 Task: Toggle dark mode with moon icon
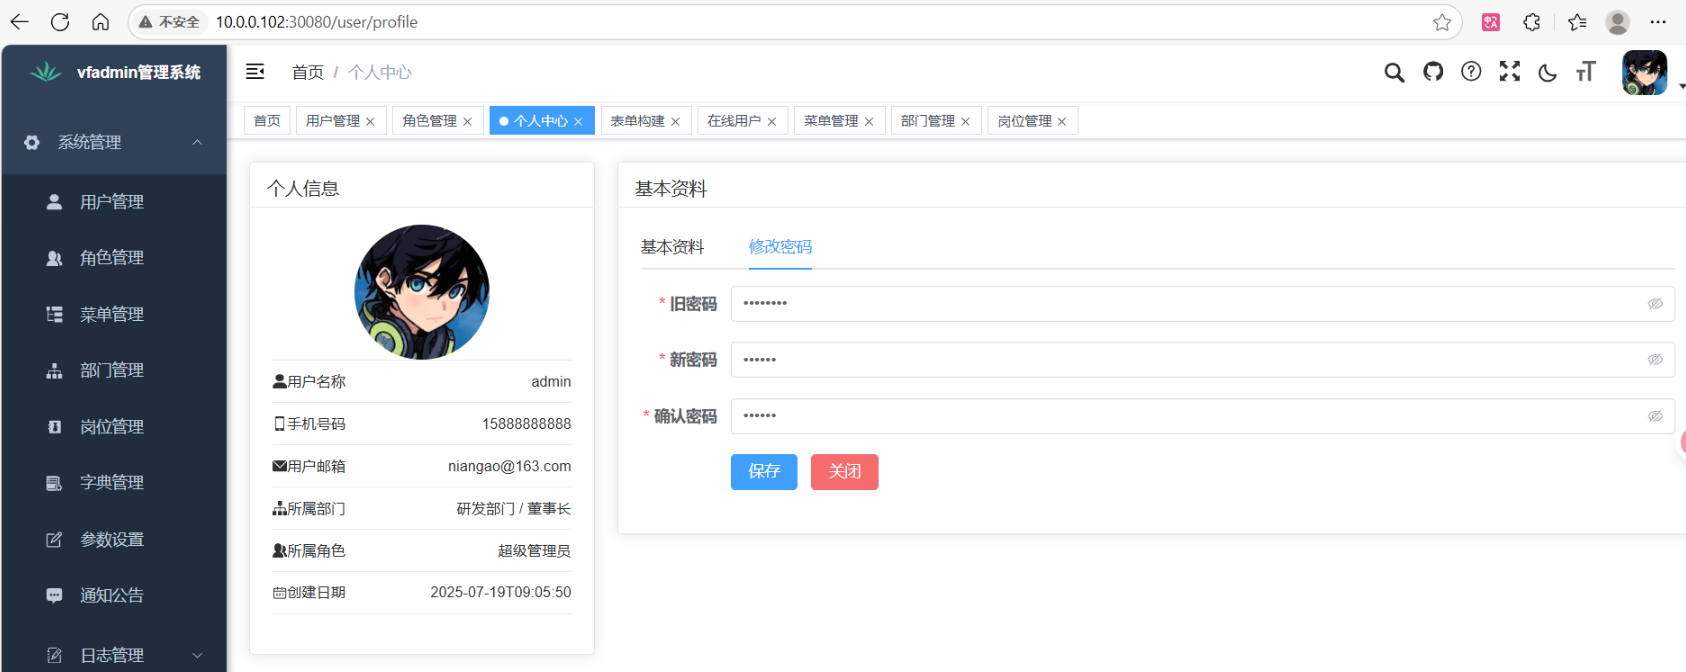(1547, 72)
